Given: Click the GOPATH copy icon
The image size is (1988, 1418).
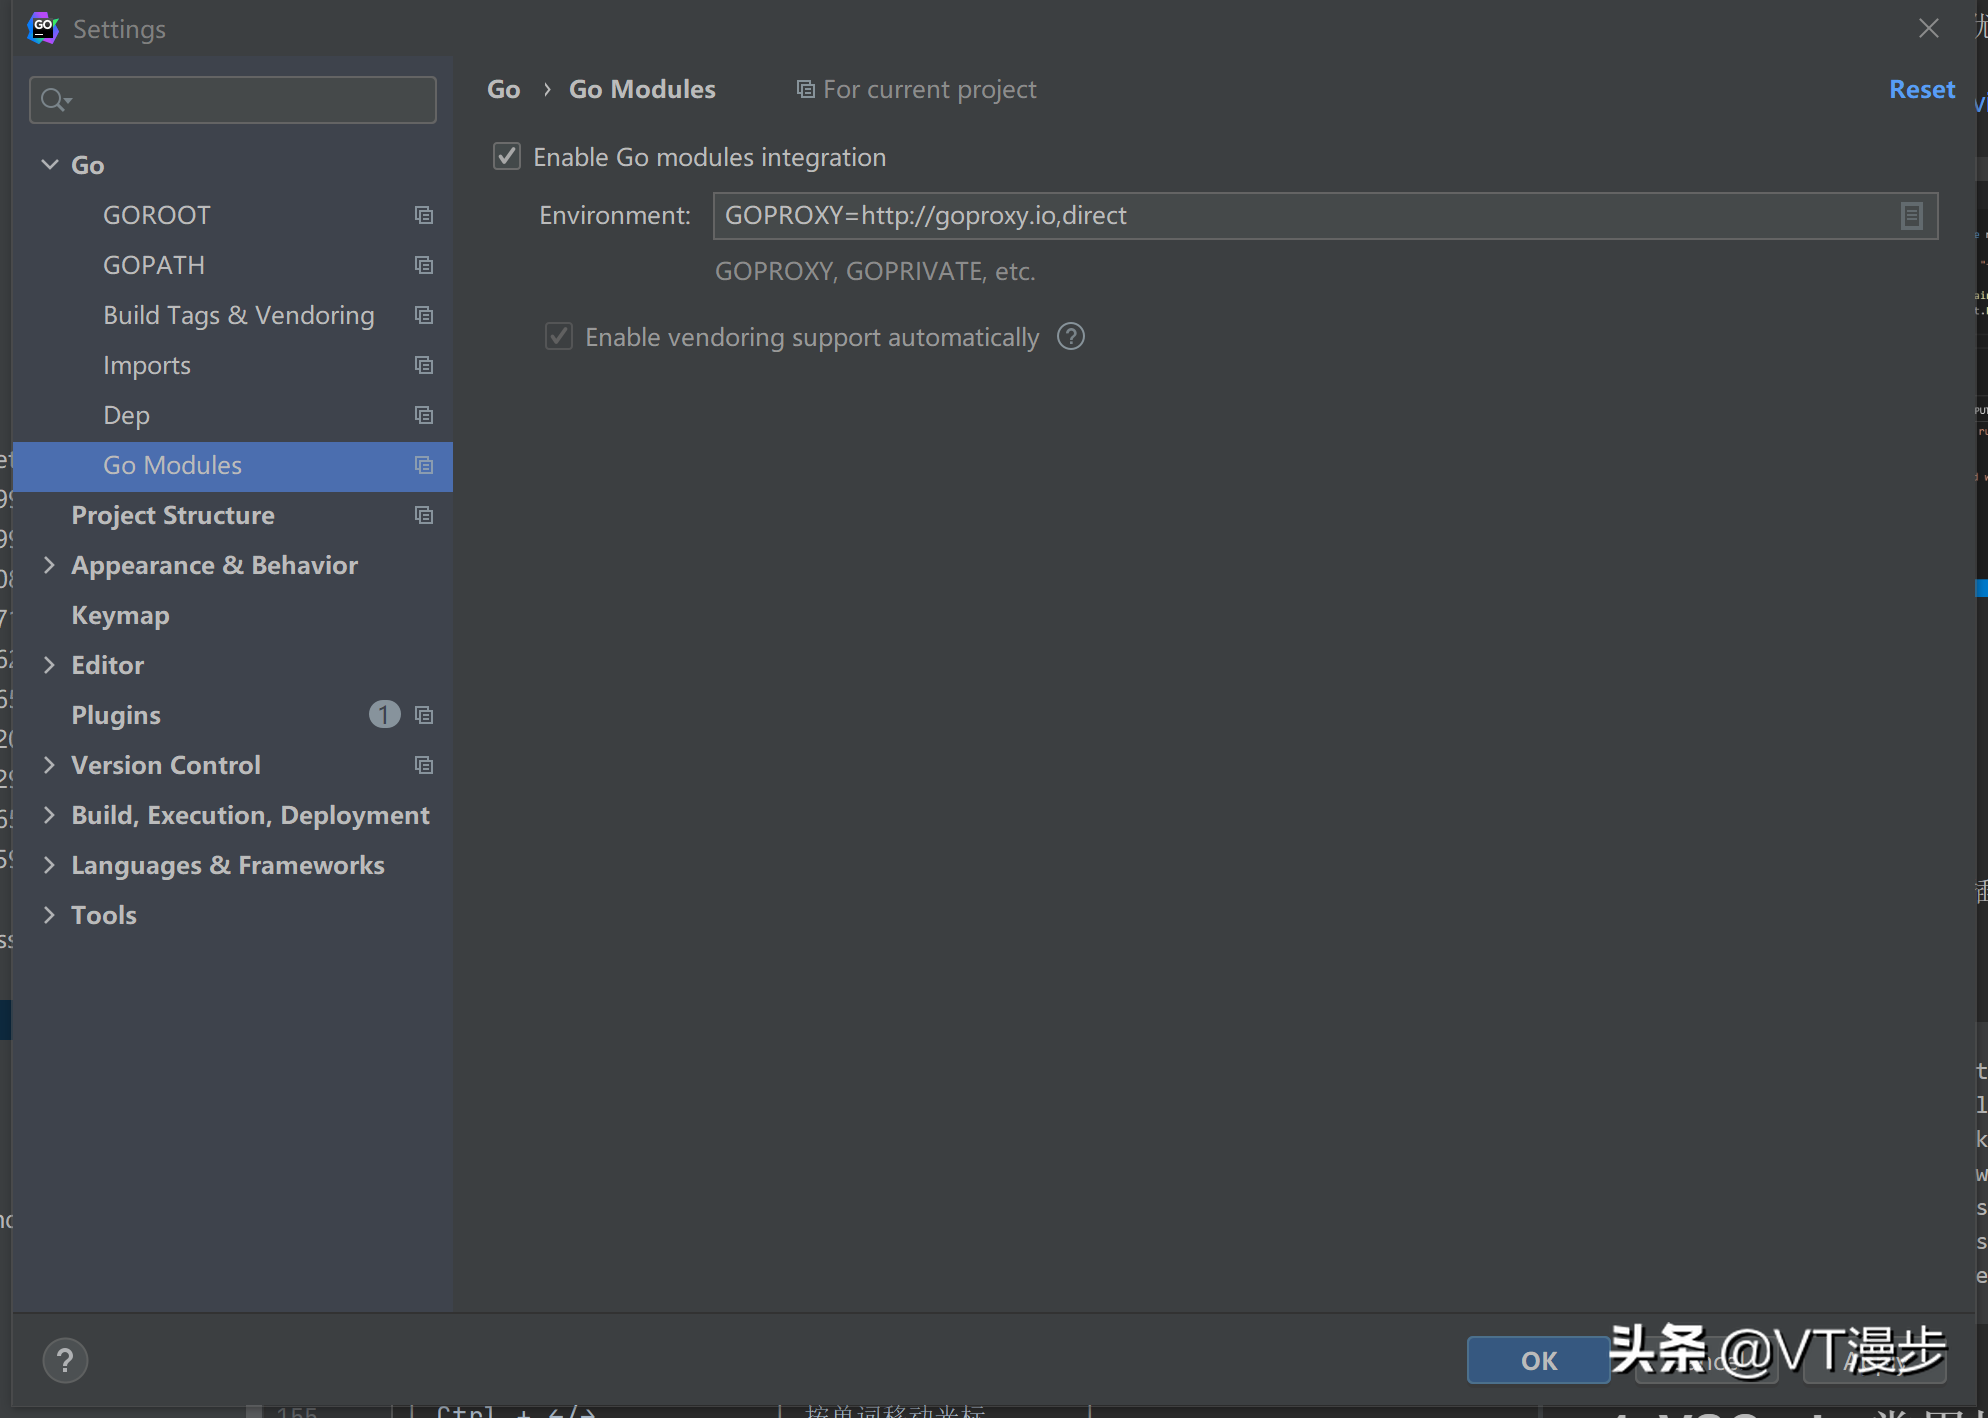Looking at the screenshot, I should click(x=423, y=264).
